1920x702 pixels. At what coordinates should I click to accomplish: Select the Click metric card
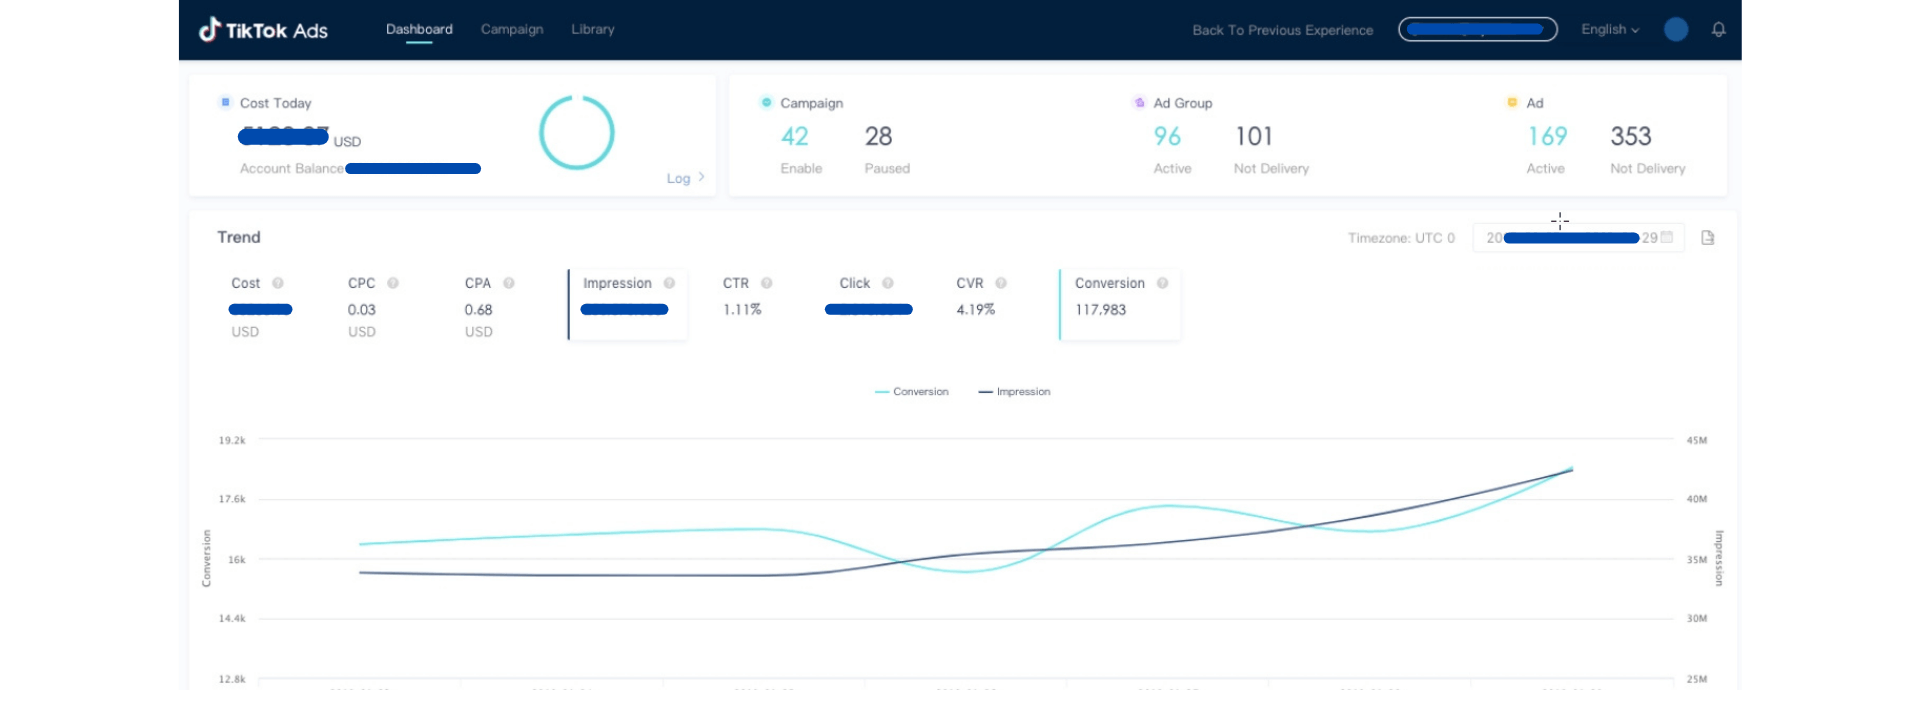868,305
